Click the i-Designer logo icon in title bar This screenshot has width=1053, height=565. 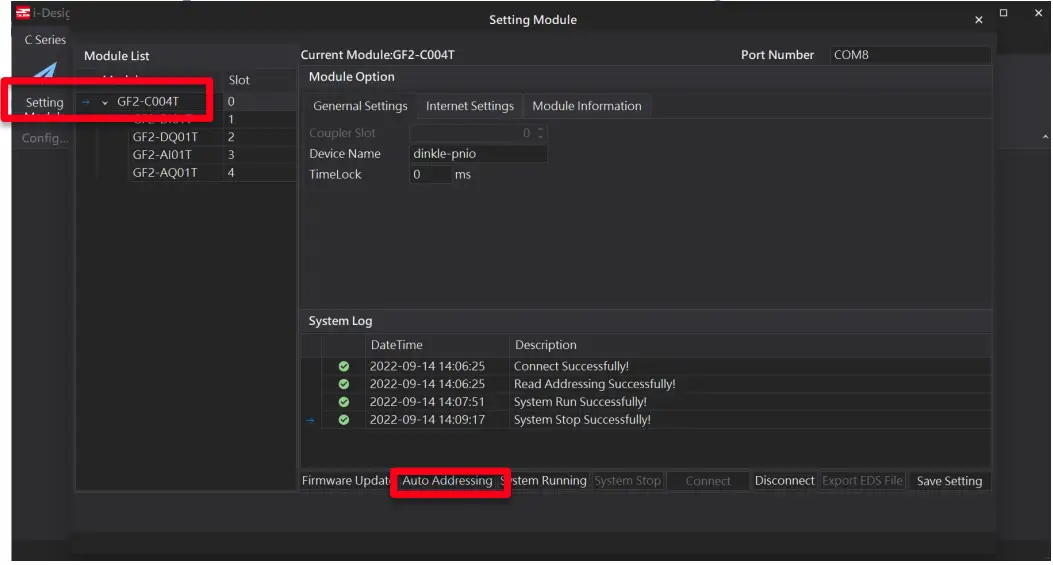point(23,12)
